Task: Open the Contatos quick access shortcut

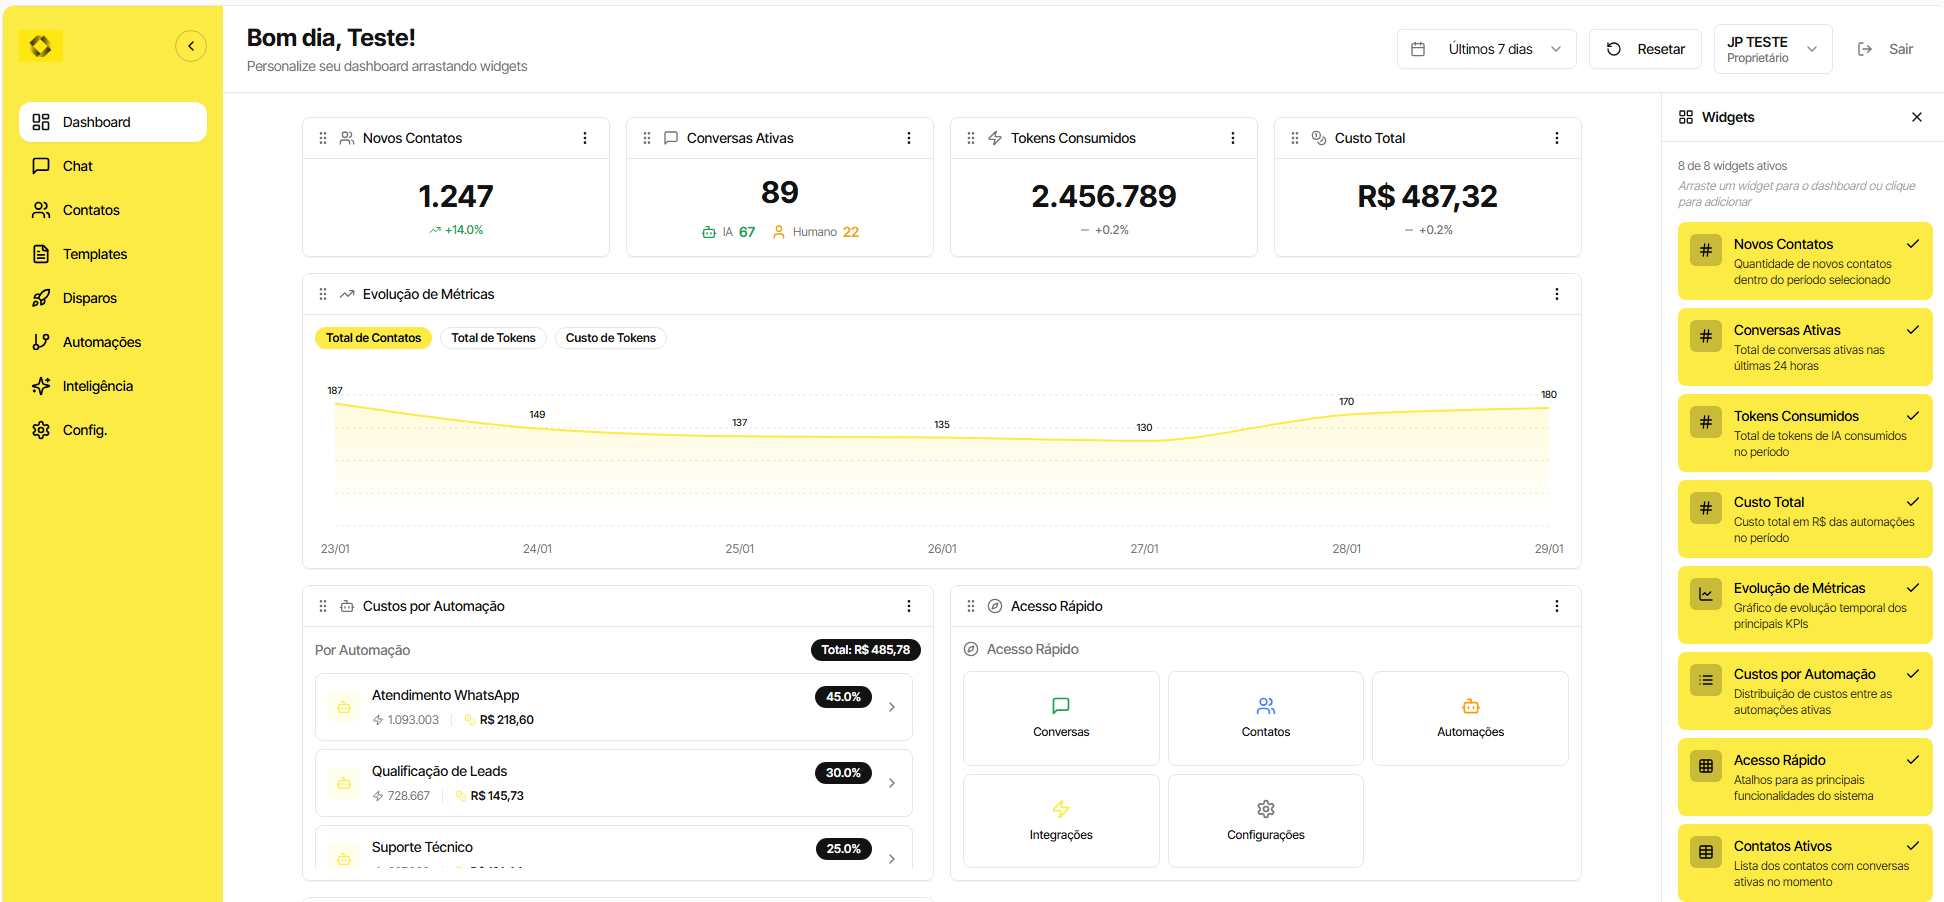Action: 1266,718
